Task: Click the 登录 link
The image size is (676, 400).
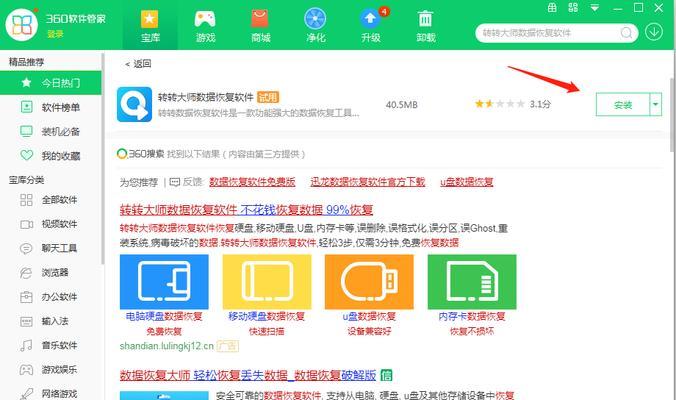Action: tap(55, 34)
